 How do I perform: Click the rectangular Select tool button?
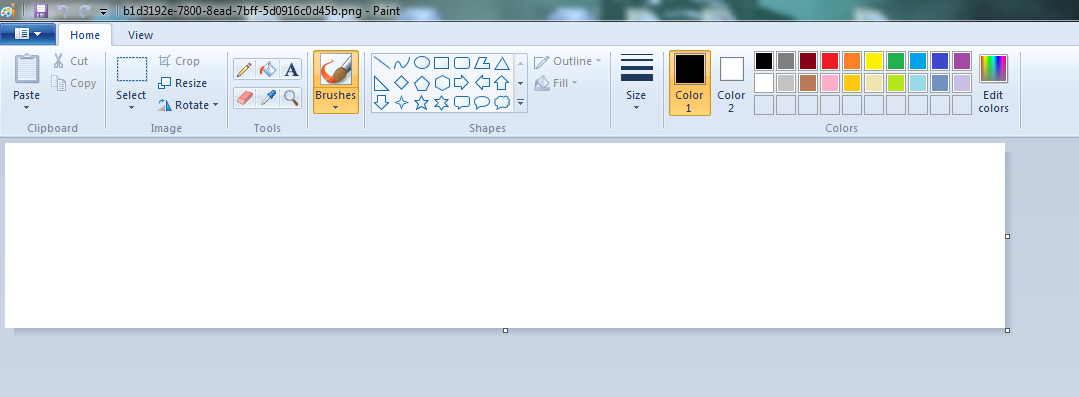(x=131, y=69)
